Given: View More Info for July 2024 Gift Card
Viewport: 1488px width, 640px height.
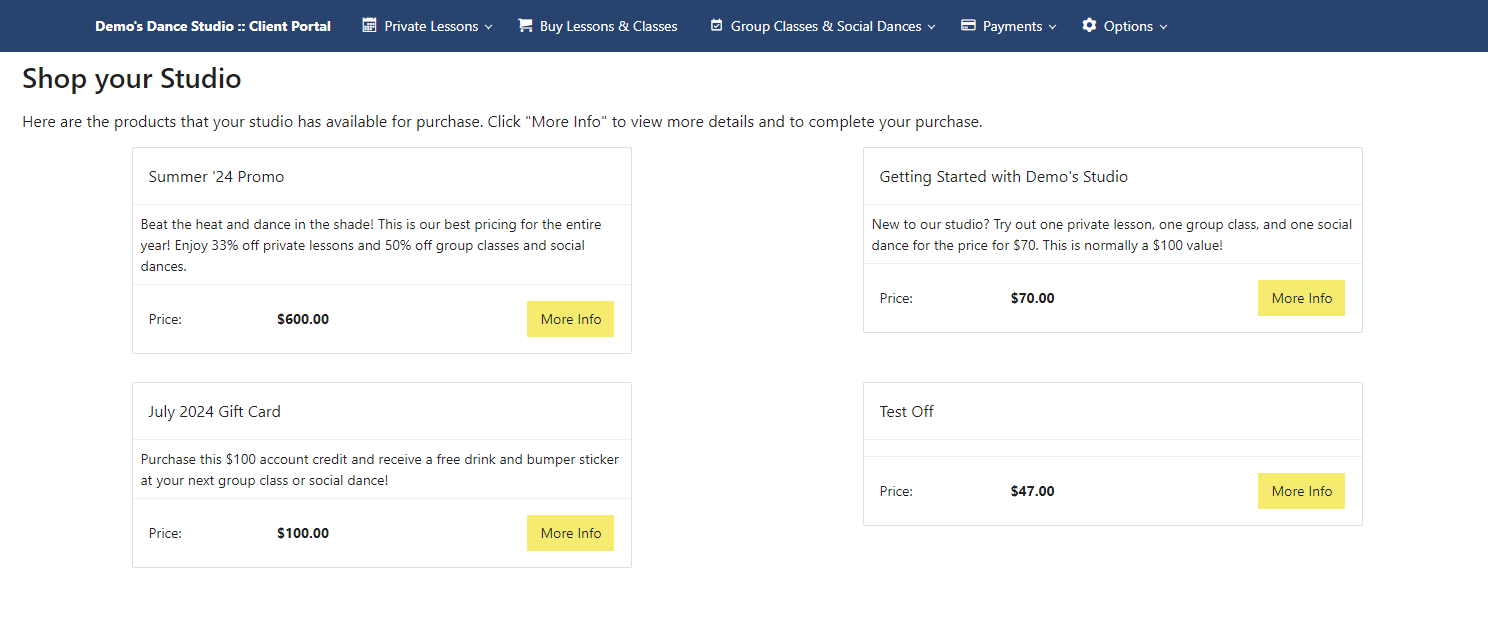Looking at the screenshot, I should 571,533.
